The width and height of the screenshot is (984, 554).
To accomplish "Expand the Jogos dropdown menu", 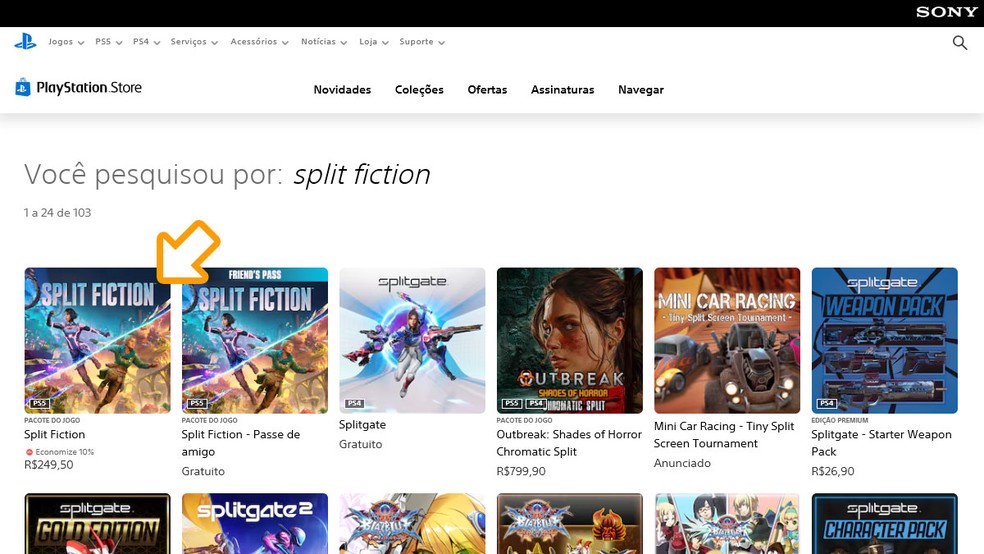I will coord(66,42).
